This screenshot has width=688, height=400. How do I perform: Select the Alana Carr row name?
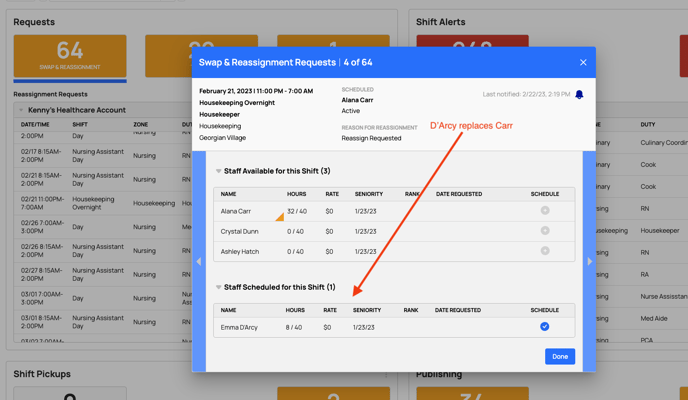(x=236, y=211)
